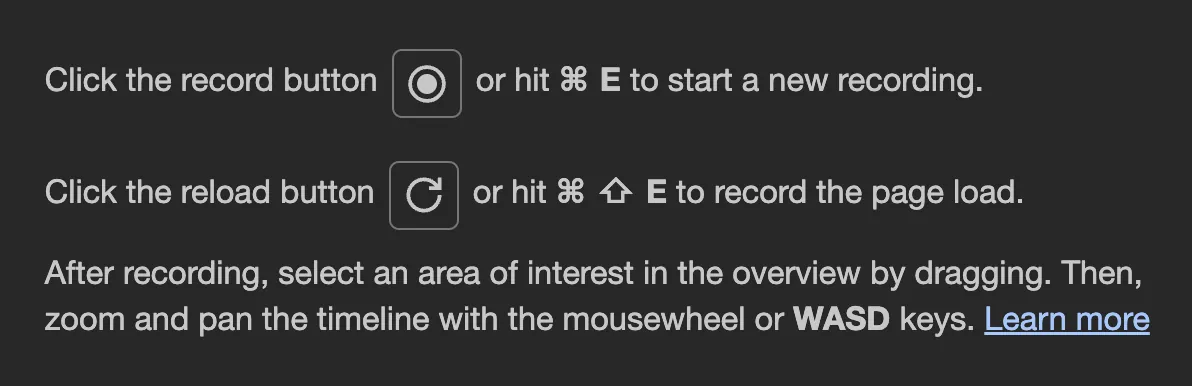Click the text 'Click the record button'
The width and height of the screenshot is (1192, 386).
(x=211, y=80)
